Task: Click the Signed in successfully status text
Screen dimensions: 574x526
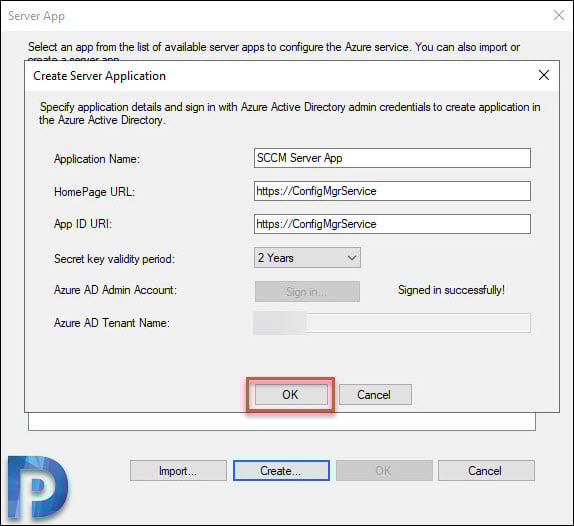Action: tap(451, 290)
